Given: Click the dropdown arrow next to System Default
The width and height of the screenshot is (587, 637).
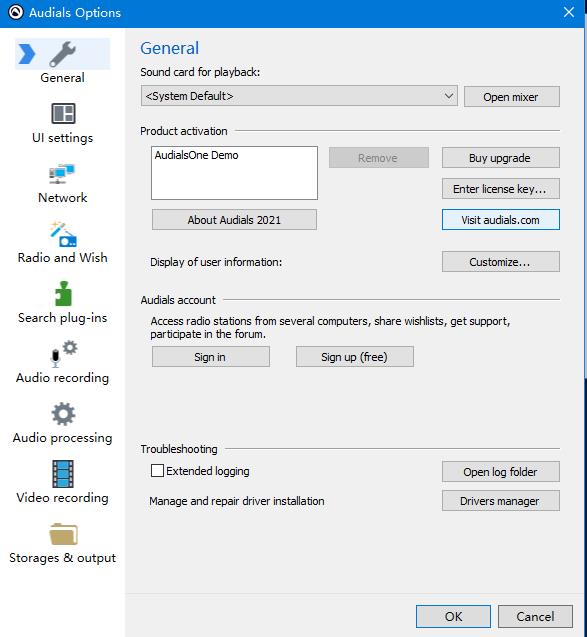Looking at the screenshot, I should pos(448,96).
